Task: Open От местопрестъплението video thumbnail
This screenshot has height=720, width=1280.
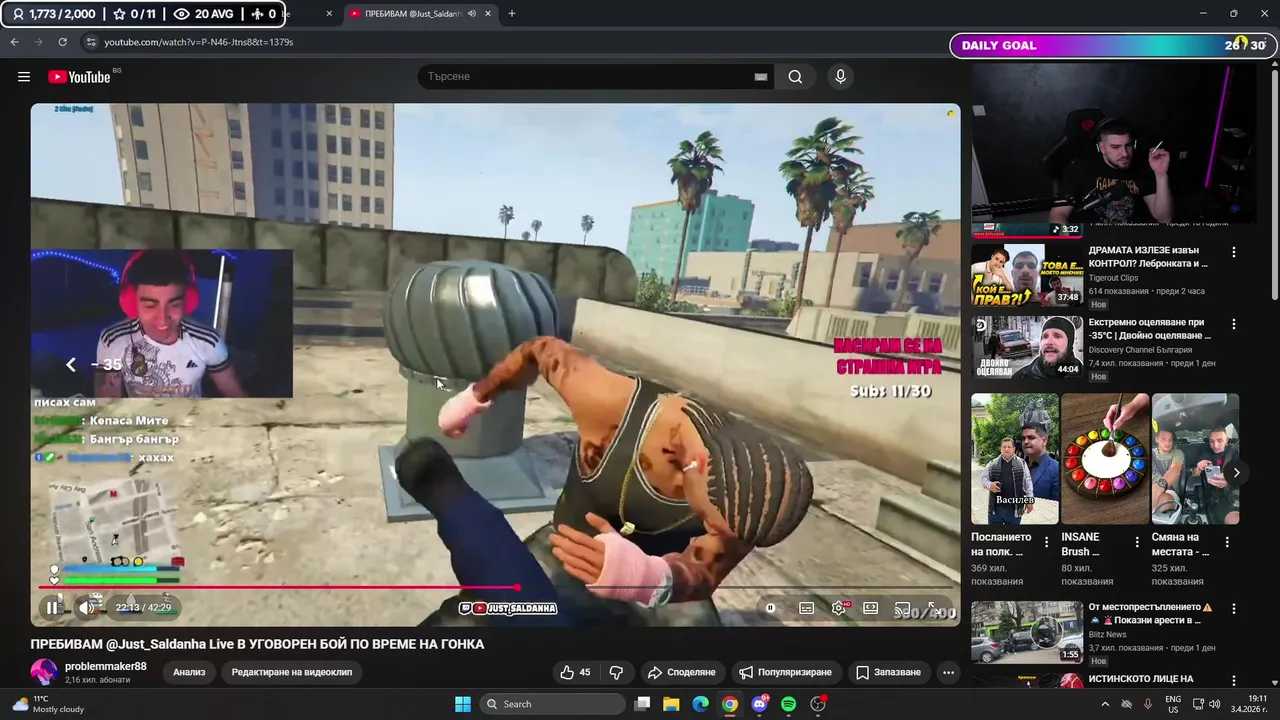Action: coord(1027,632)
